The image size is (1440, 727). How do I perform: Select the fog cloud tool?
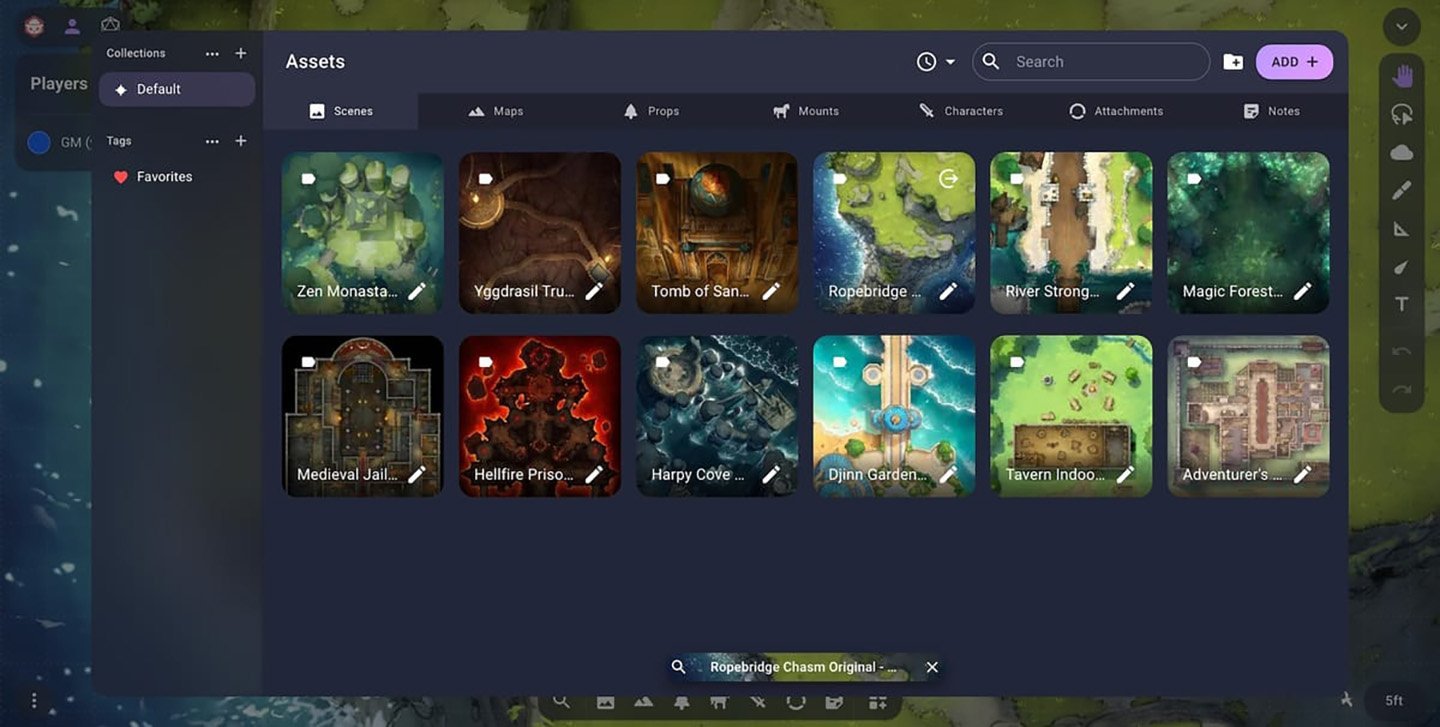[1402, 152]
